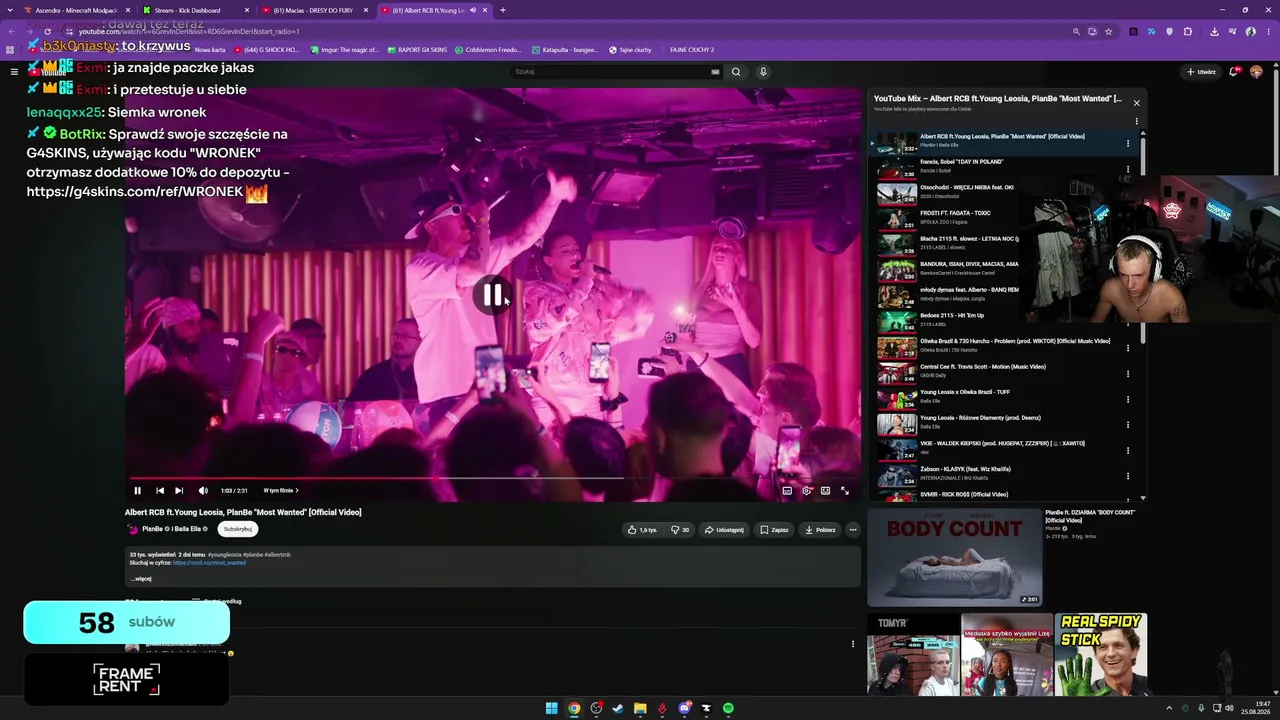Open Chrome from the taskbar
This screenshot has height=720, width=1280.
(574, 708)
